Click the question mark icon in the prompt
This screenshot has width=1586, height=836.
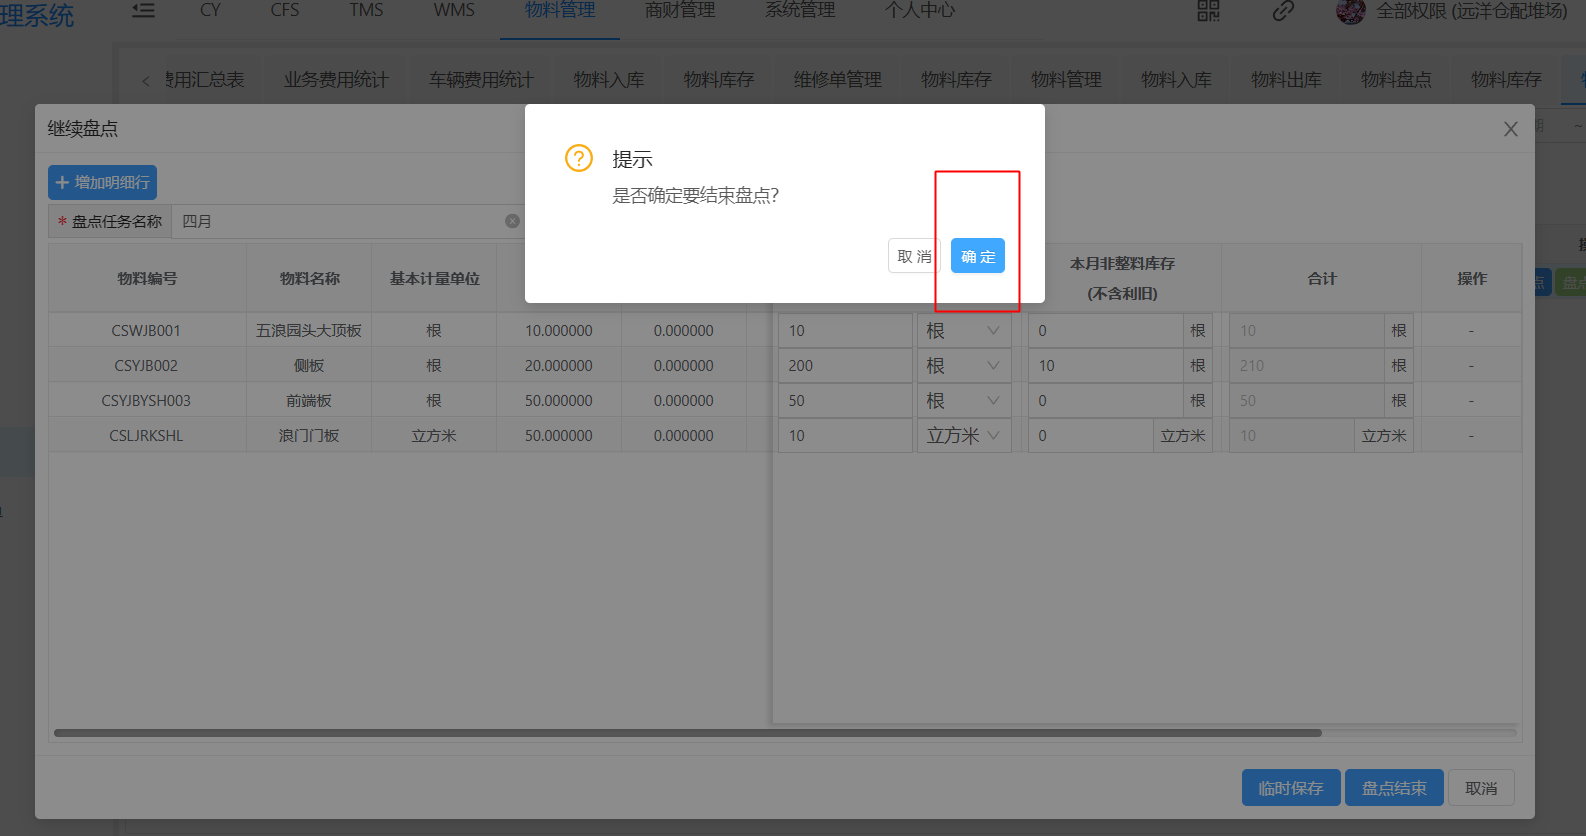pos(579,158)
